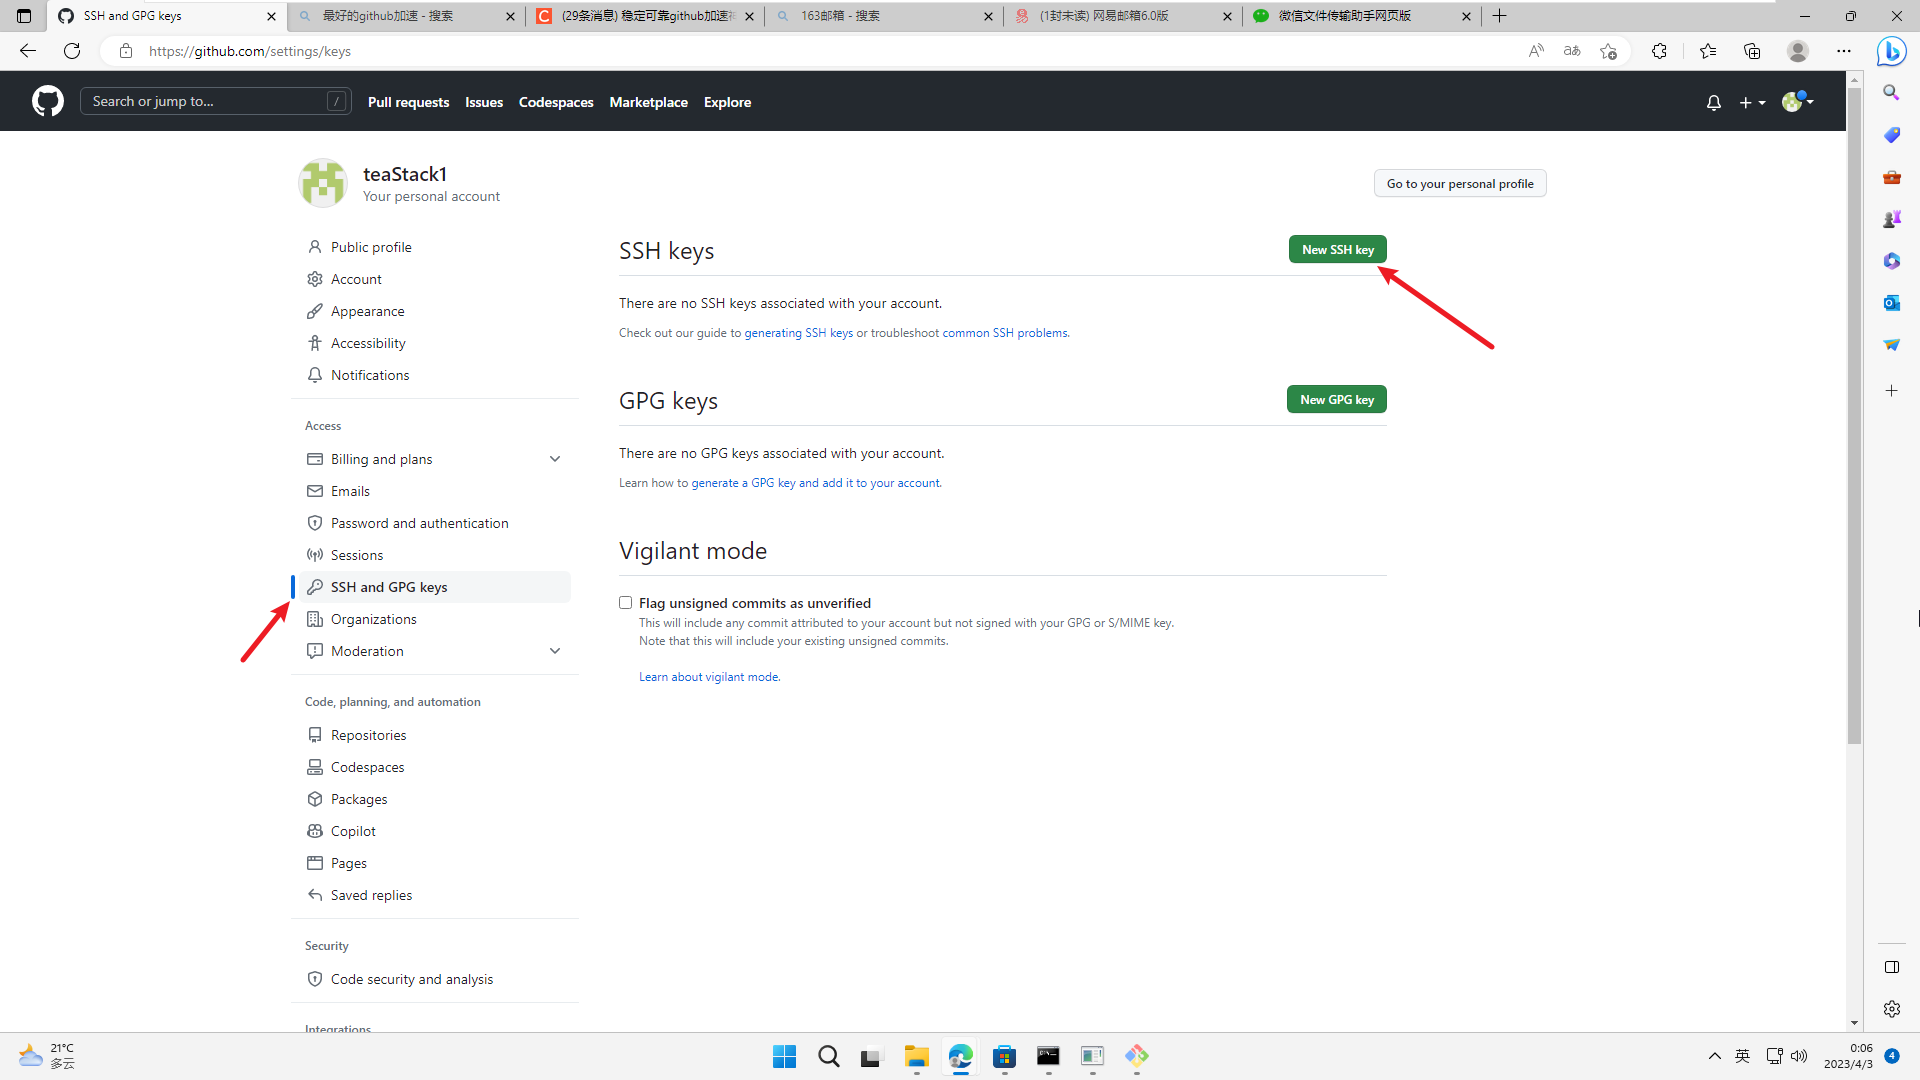
Task: Open Outlook in Edge sidebar
Action: click(1891, 302)
